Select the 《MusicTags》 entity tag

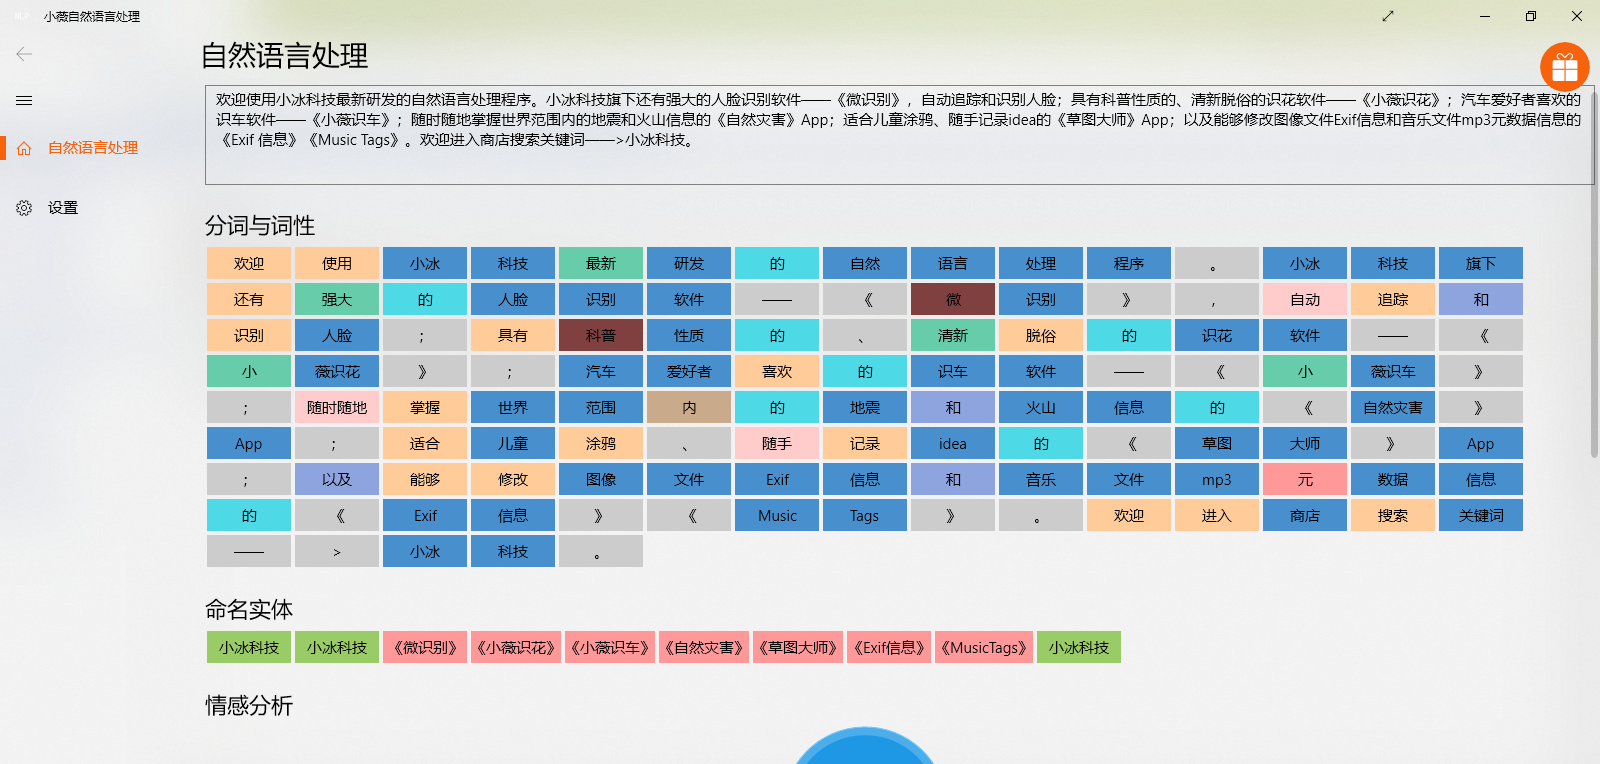pyautogui.click(x=984, y=647)
